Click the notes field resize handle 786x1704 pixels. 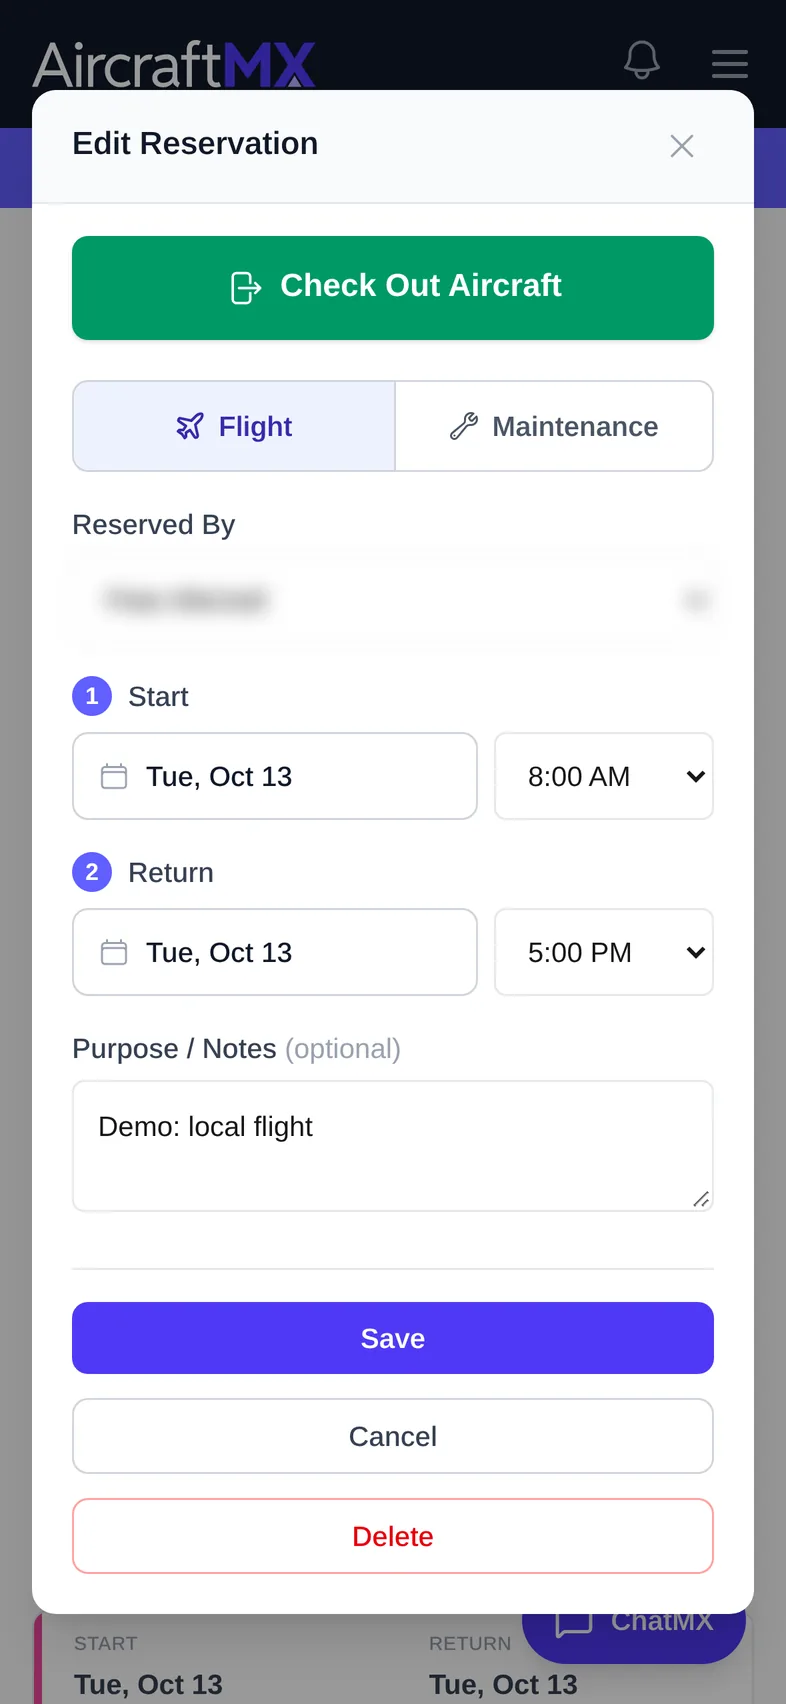pos(701,1199)
